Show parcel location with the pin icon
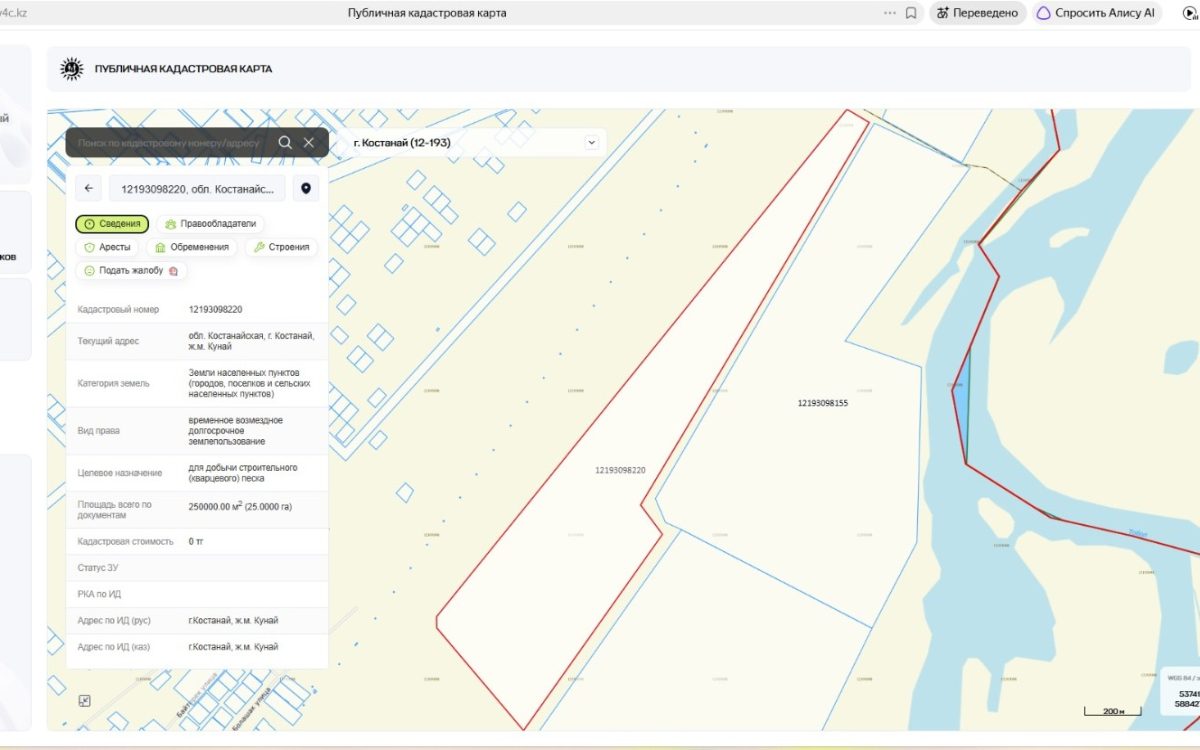 (306, 188)
